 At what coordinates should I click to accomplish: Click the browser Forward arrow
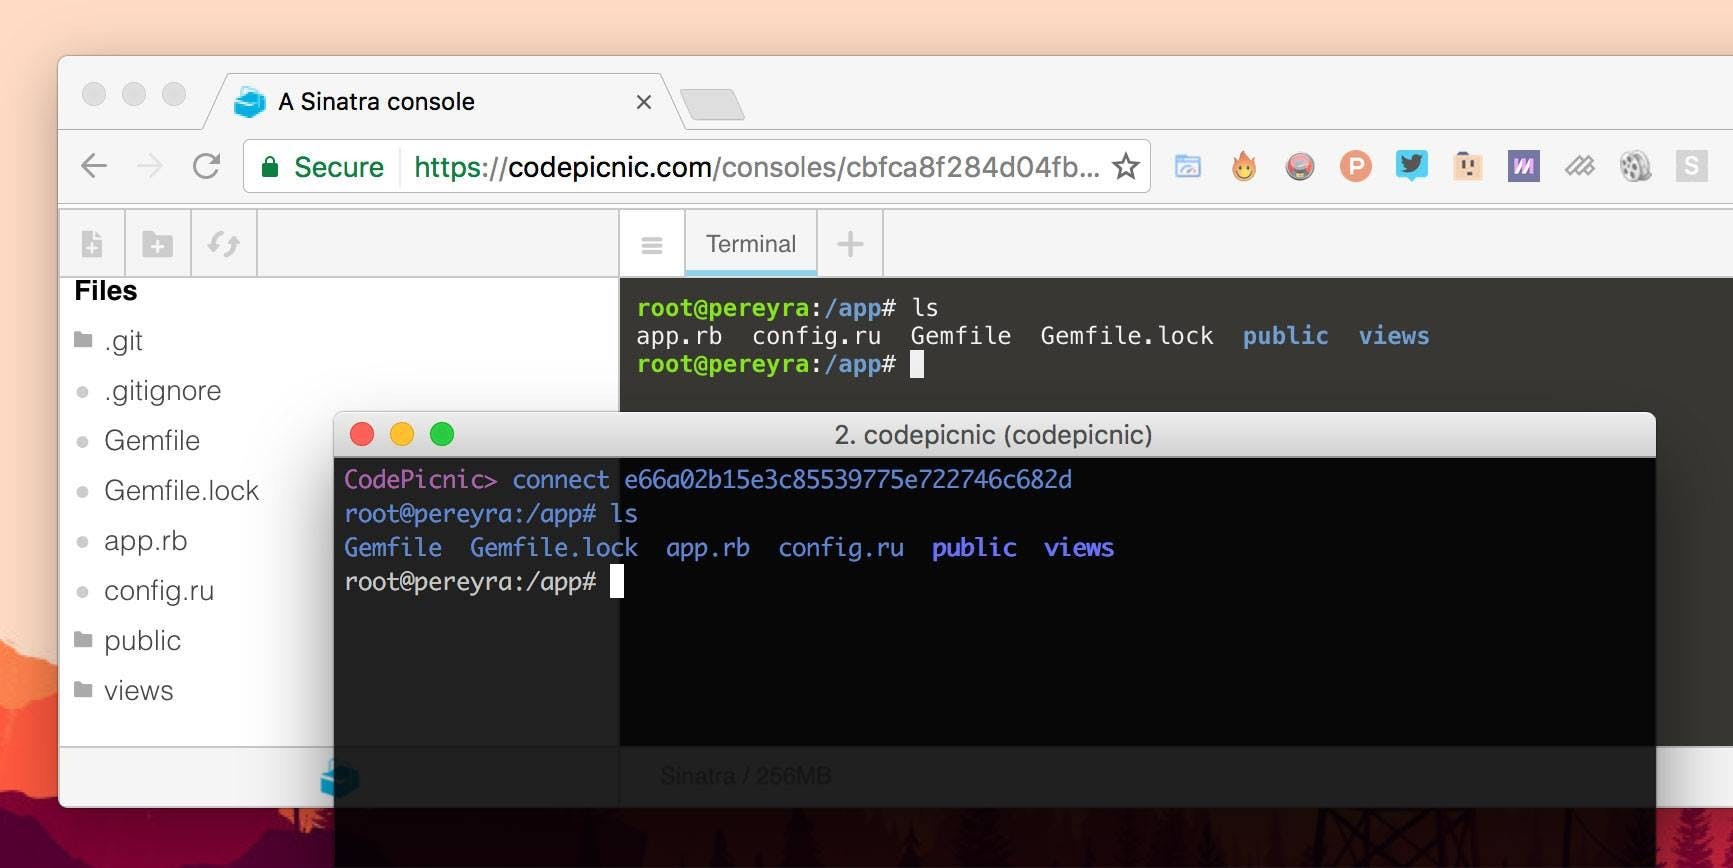coord(150,166)
